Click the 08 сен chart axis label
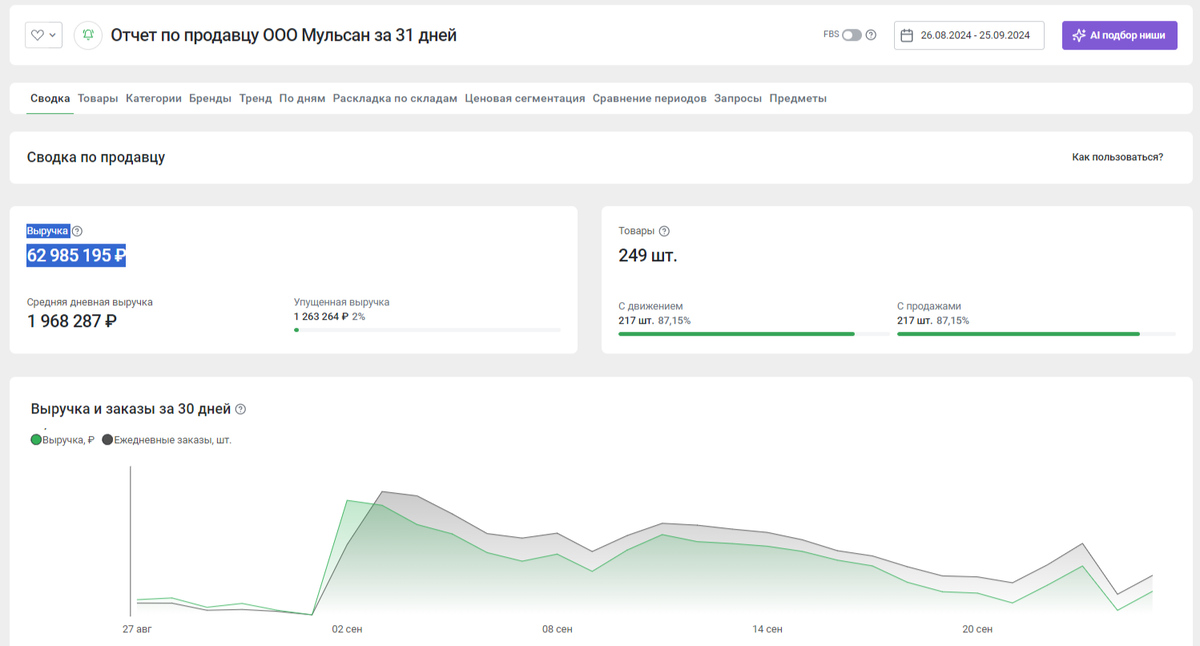 [x=557, y=629]
